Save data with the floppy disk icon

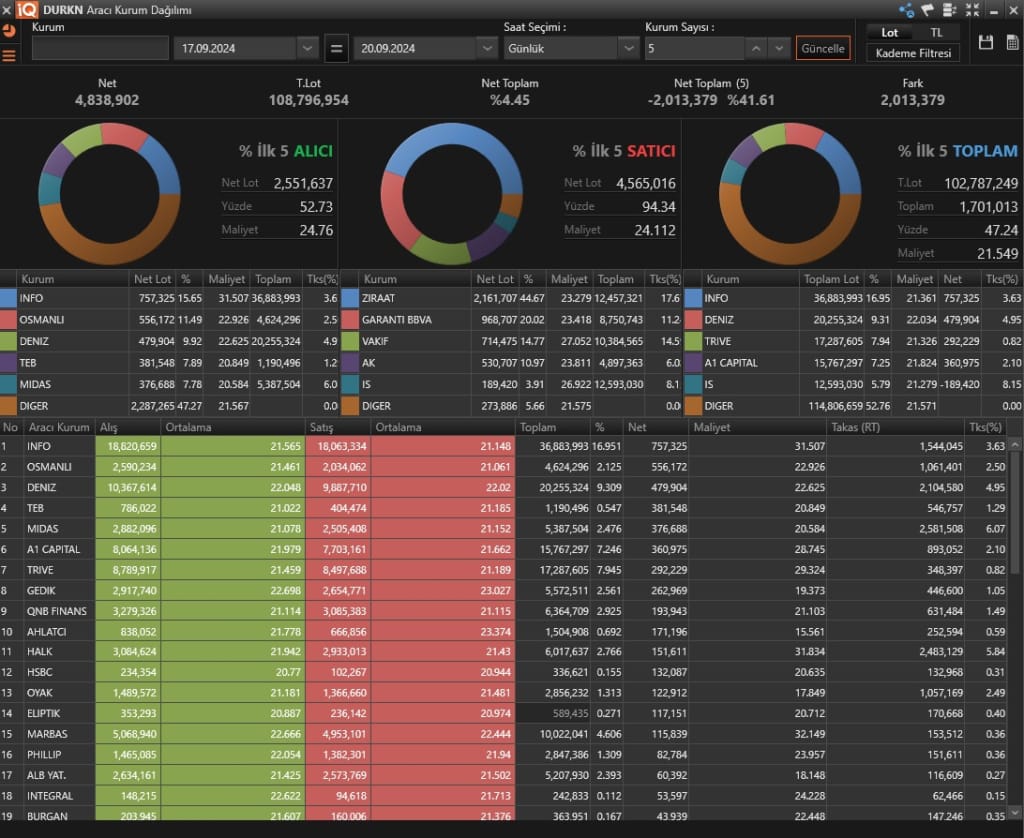[x=986, y=42]
